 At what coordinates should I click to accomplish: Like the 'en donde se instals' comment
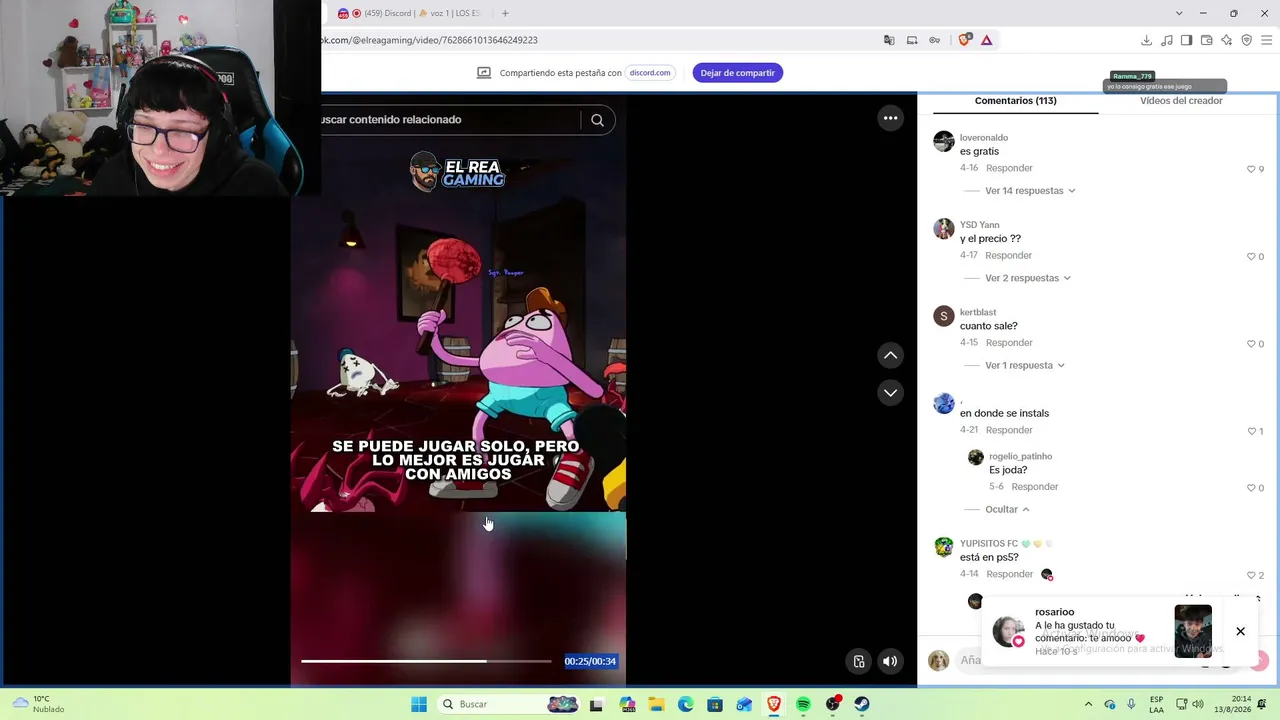(x=1251, y=431)
